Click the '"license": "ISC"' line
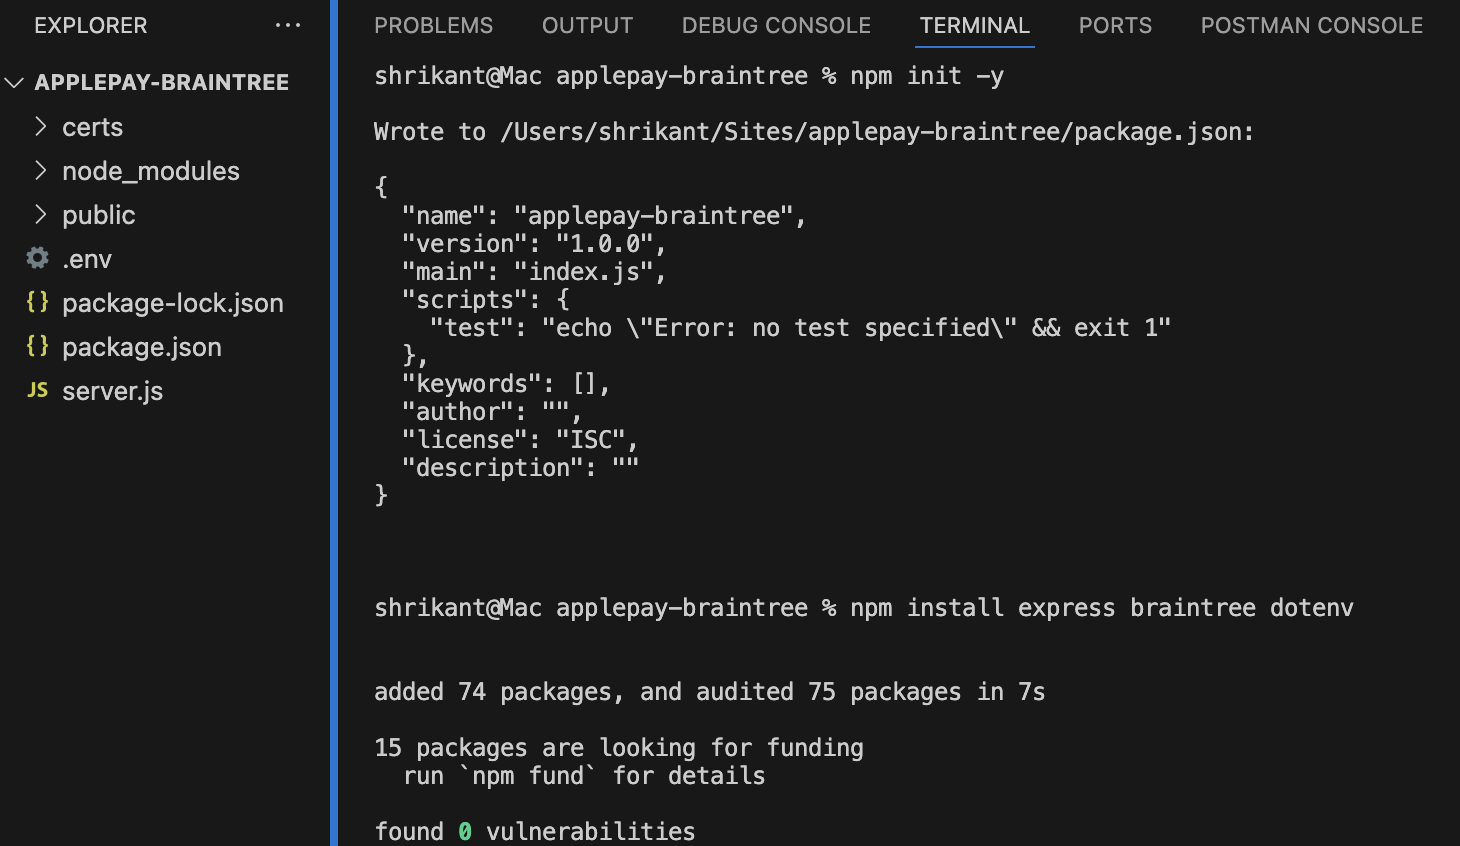This screenshot has width=1460, height=846. [x=520, y=440]
